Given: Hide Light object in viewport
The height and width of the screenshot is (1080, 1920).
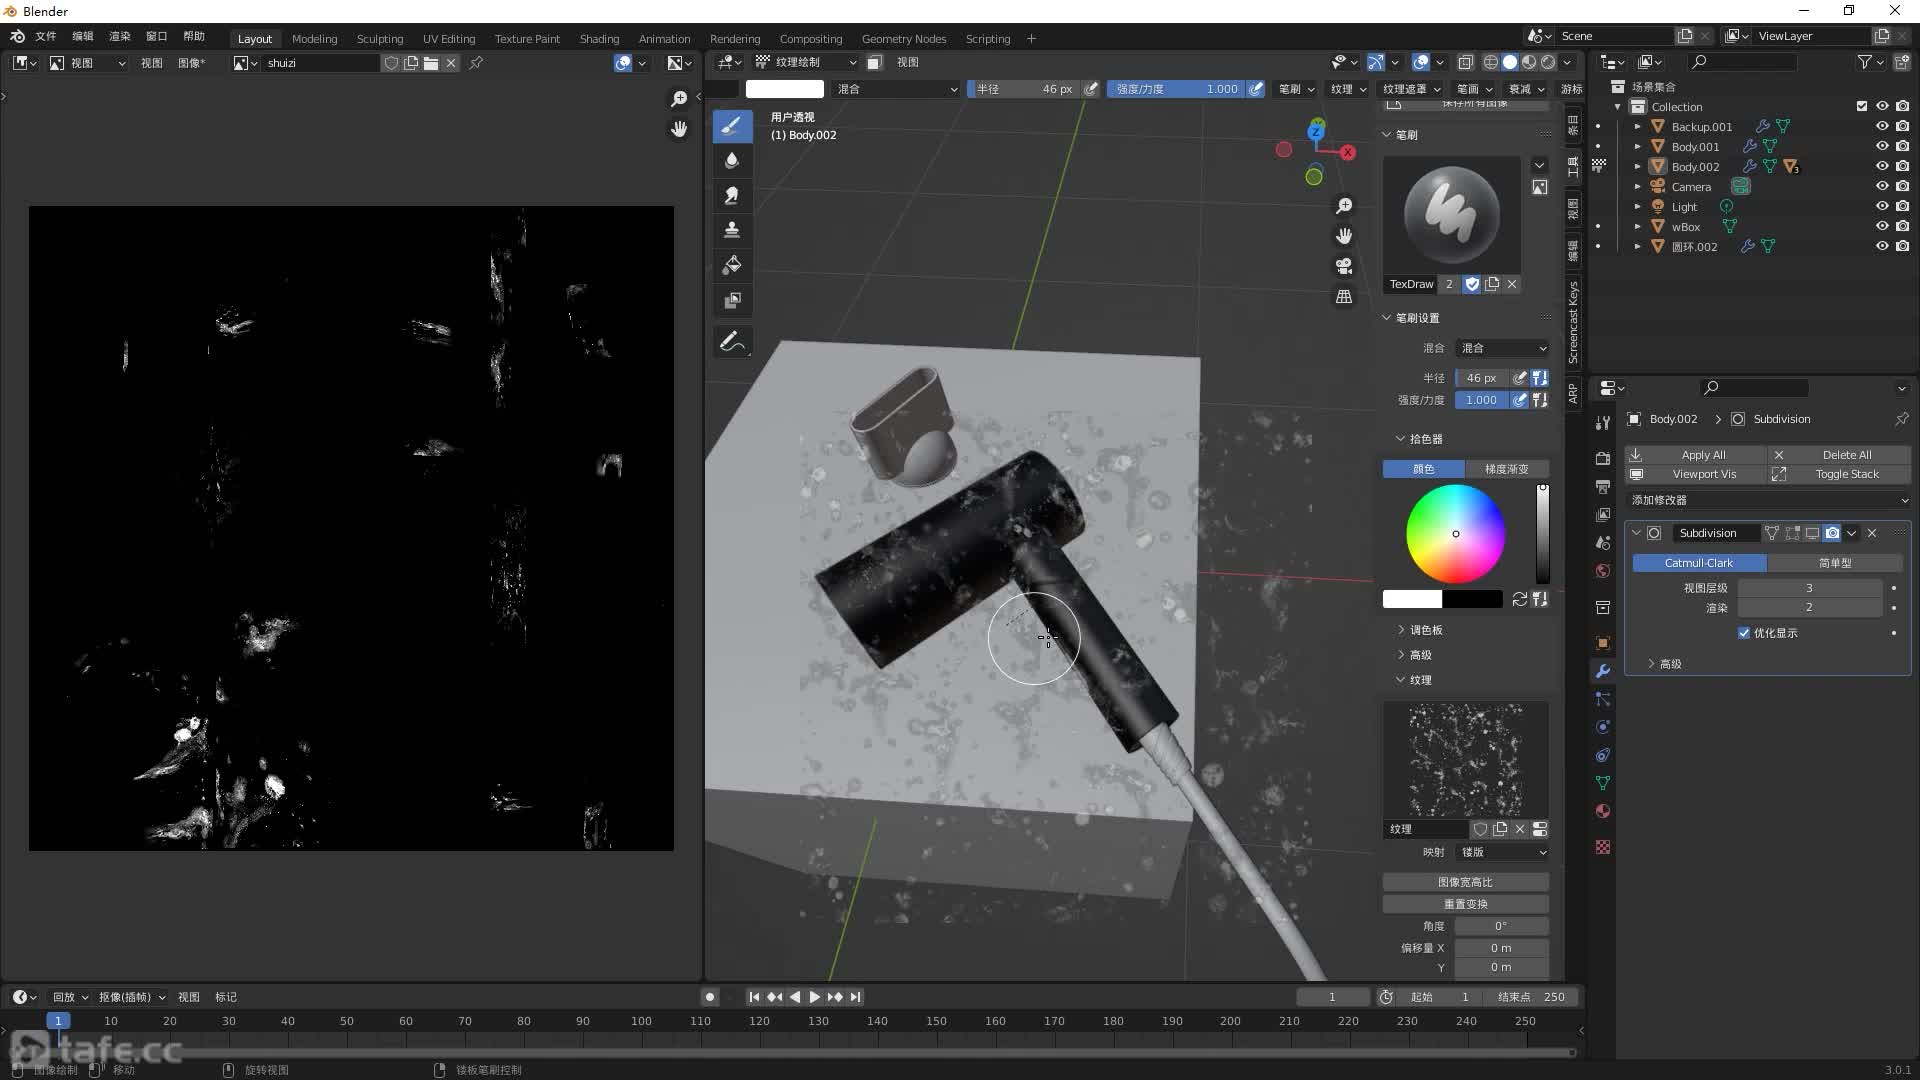Looking at the screenshot, I should coord(1882,206).
